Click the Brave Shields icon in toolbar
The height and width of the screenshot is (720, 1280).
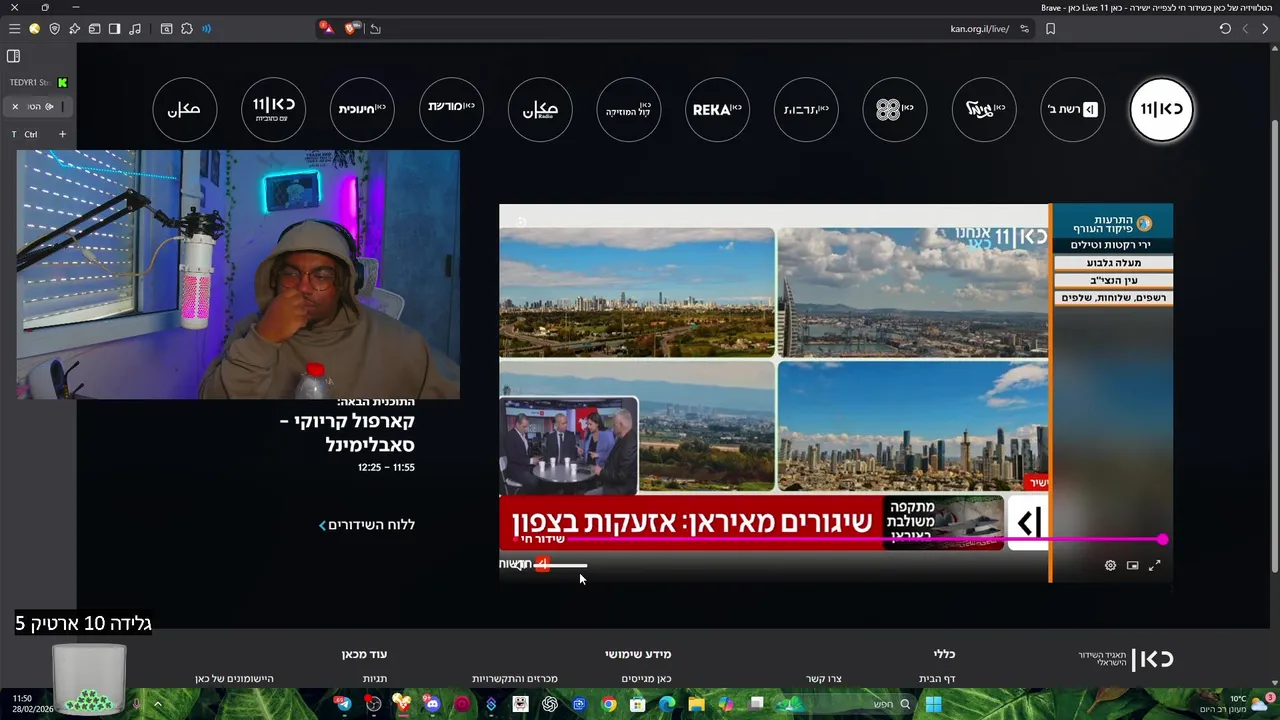pos(54,29)
